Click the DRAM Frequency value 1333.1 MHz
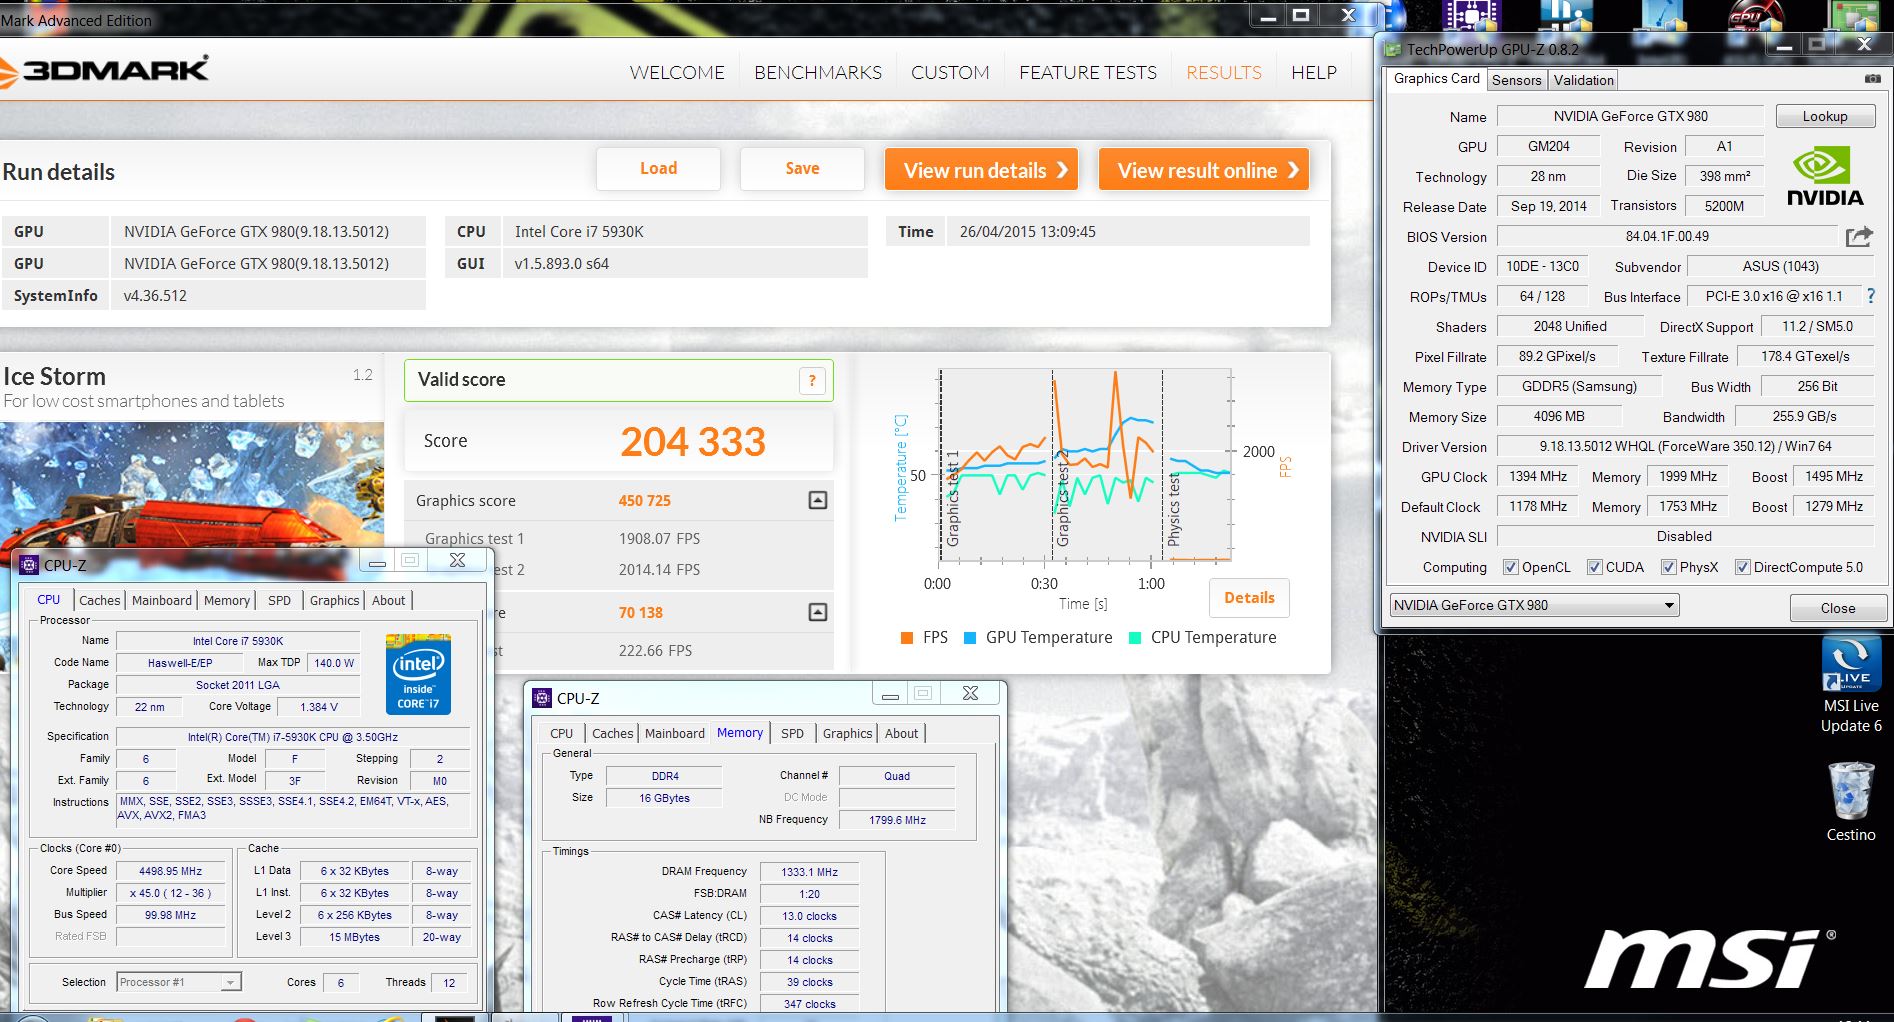The image size is (1894, 1022). click(x=809, y=872)
